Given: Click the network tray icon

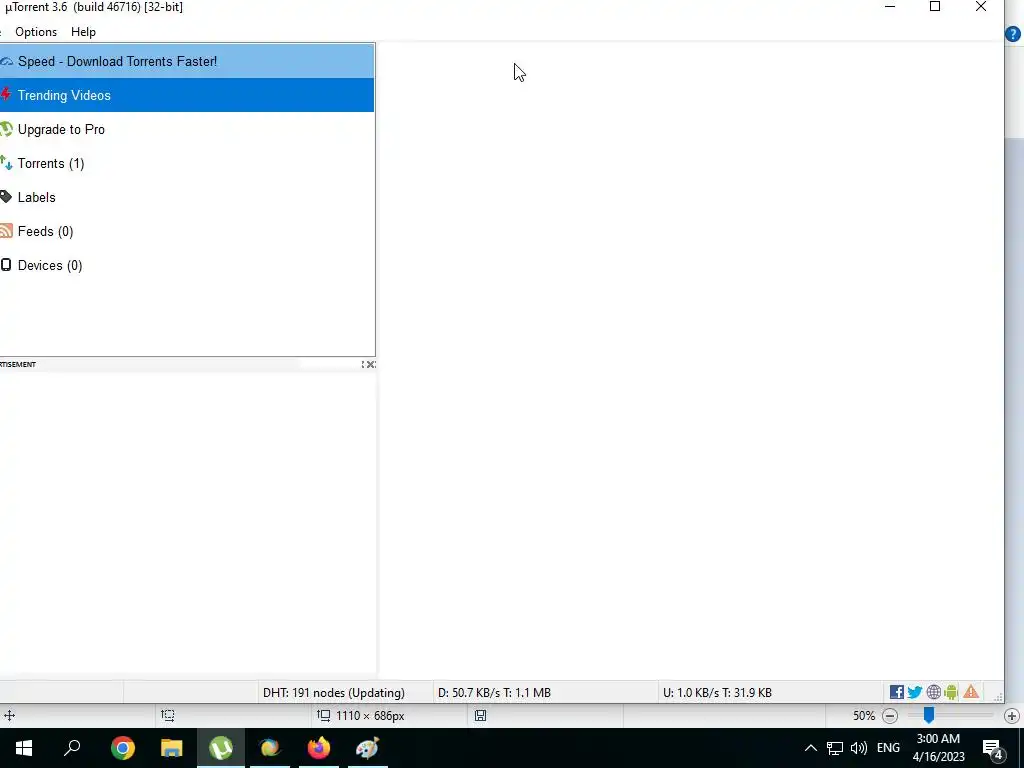Looking at the screenshot, I should 835,748.
